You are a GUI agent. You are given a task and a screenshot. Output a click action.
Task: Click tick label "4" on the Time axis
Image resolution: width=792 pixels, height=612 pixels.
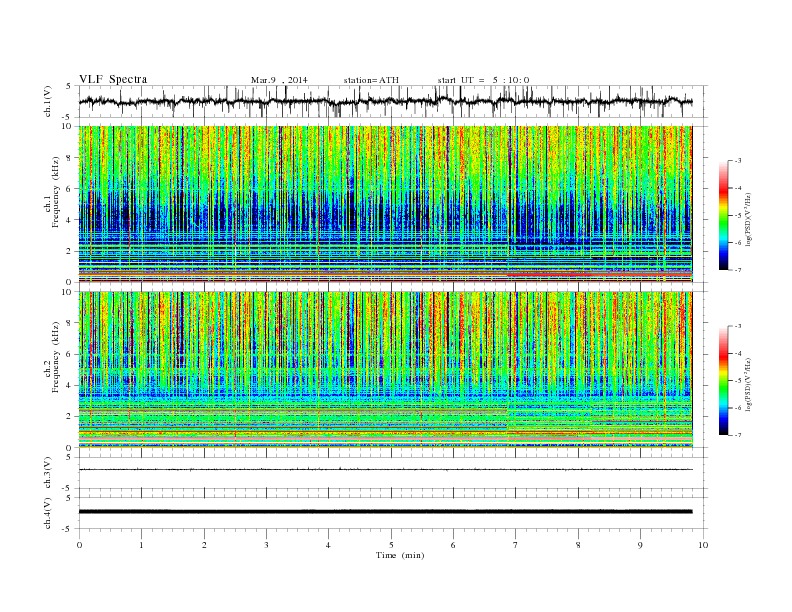coord(329,545)
